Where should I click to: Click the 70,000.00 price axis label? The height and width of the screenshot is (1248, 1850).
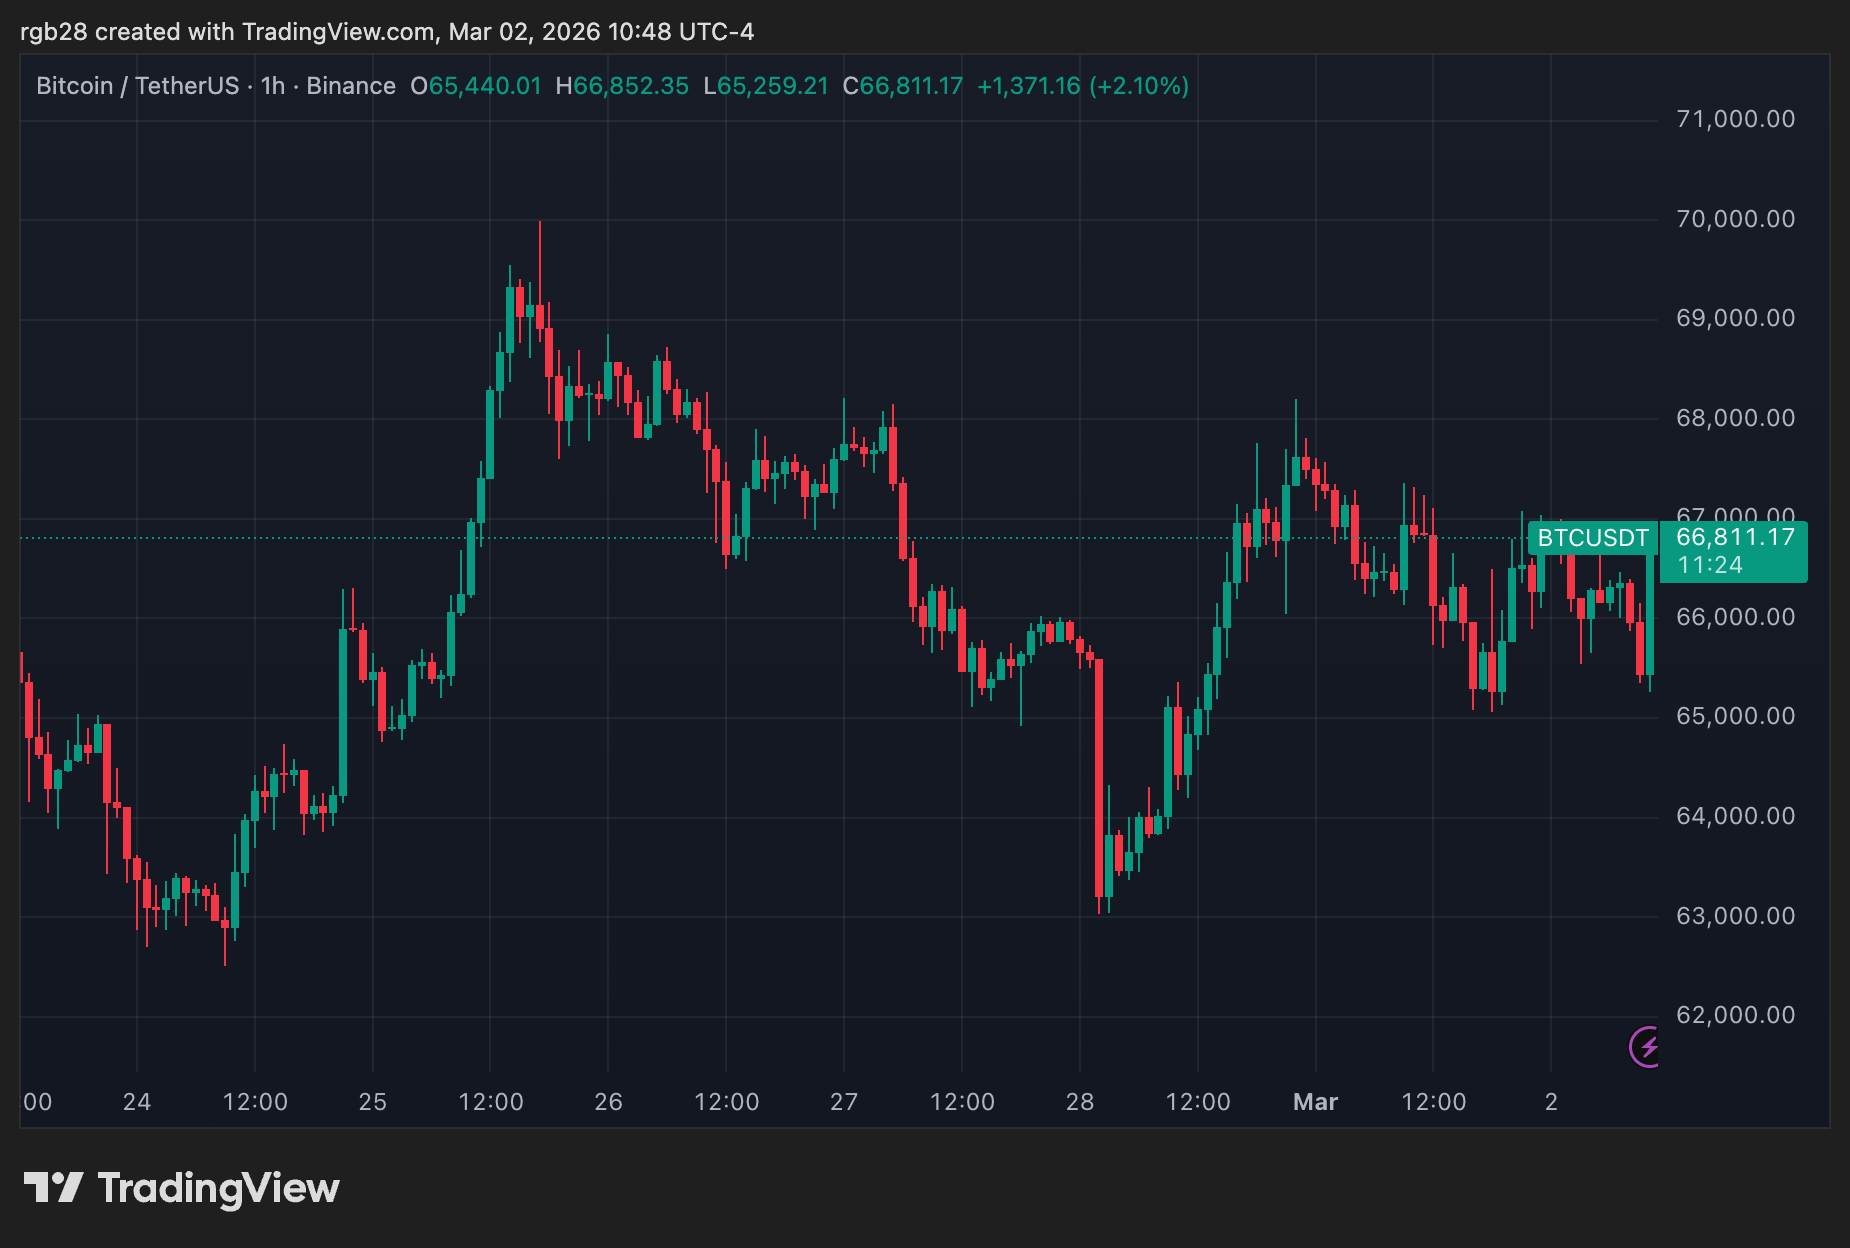point(1735,219)
